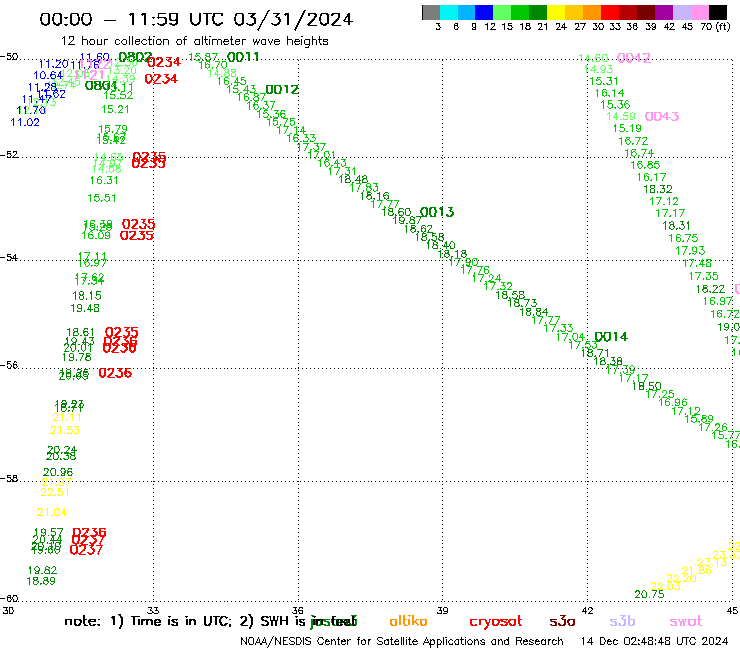Click the wave height value '15.19'
Viewport: 740px width, 650px height.
click(627, 128)
